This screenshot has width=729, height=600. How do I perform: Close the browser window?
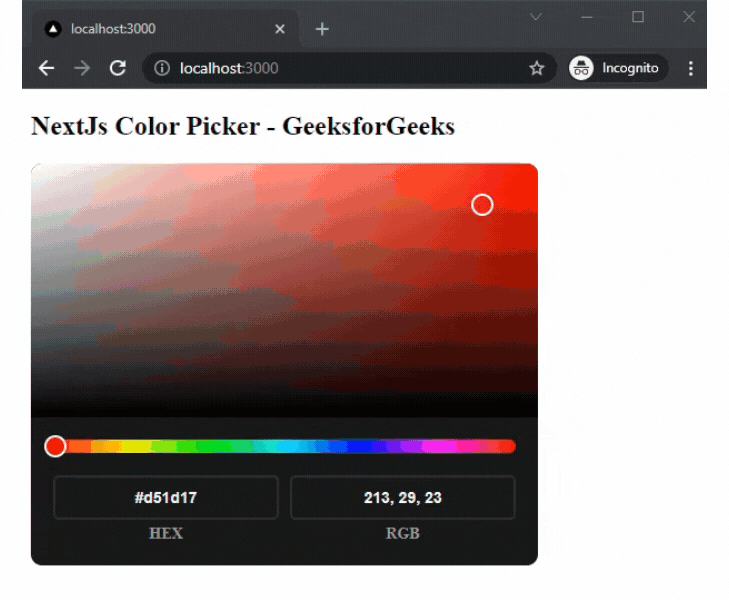coord(689,17)
